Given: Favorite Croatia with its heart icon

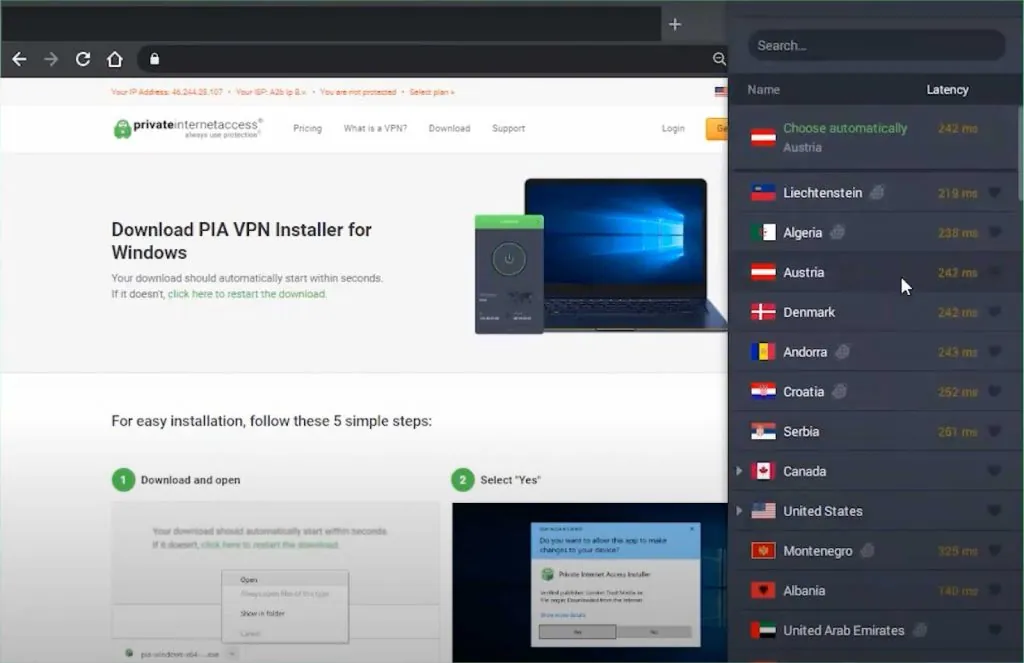Looking at the screenshot, I should tap(994, 391).
